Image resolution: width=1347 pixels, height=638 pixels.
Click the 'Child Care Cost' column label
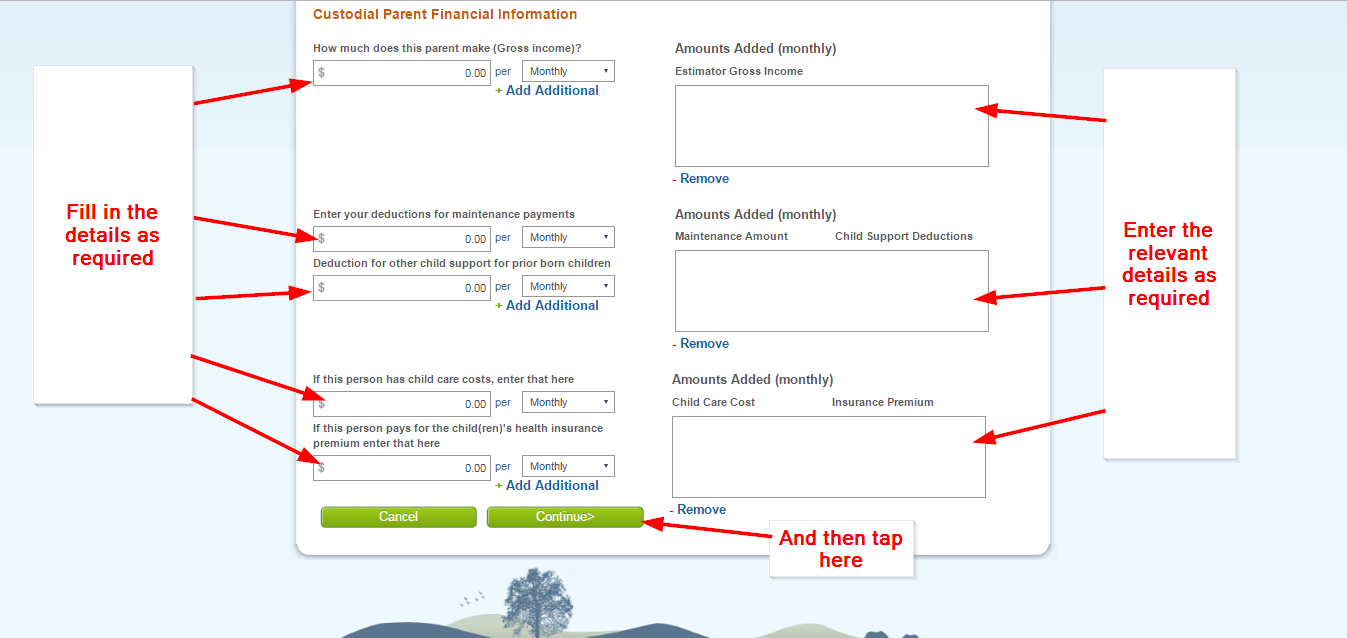point(714,402)
